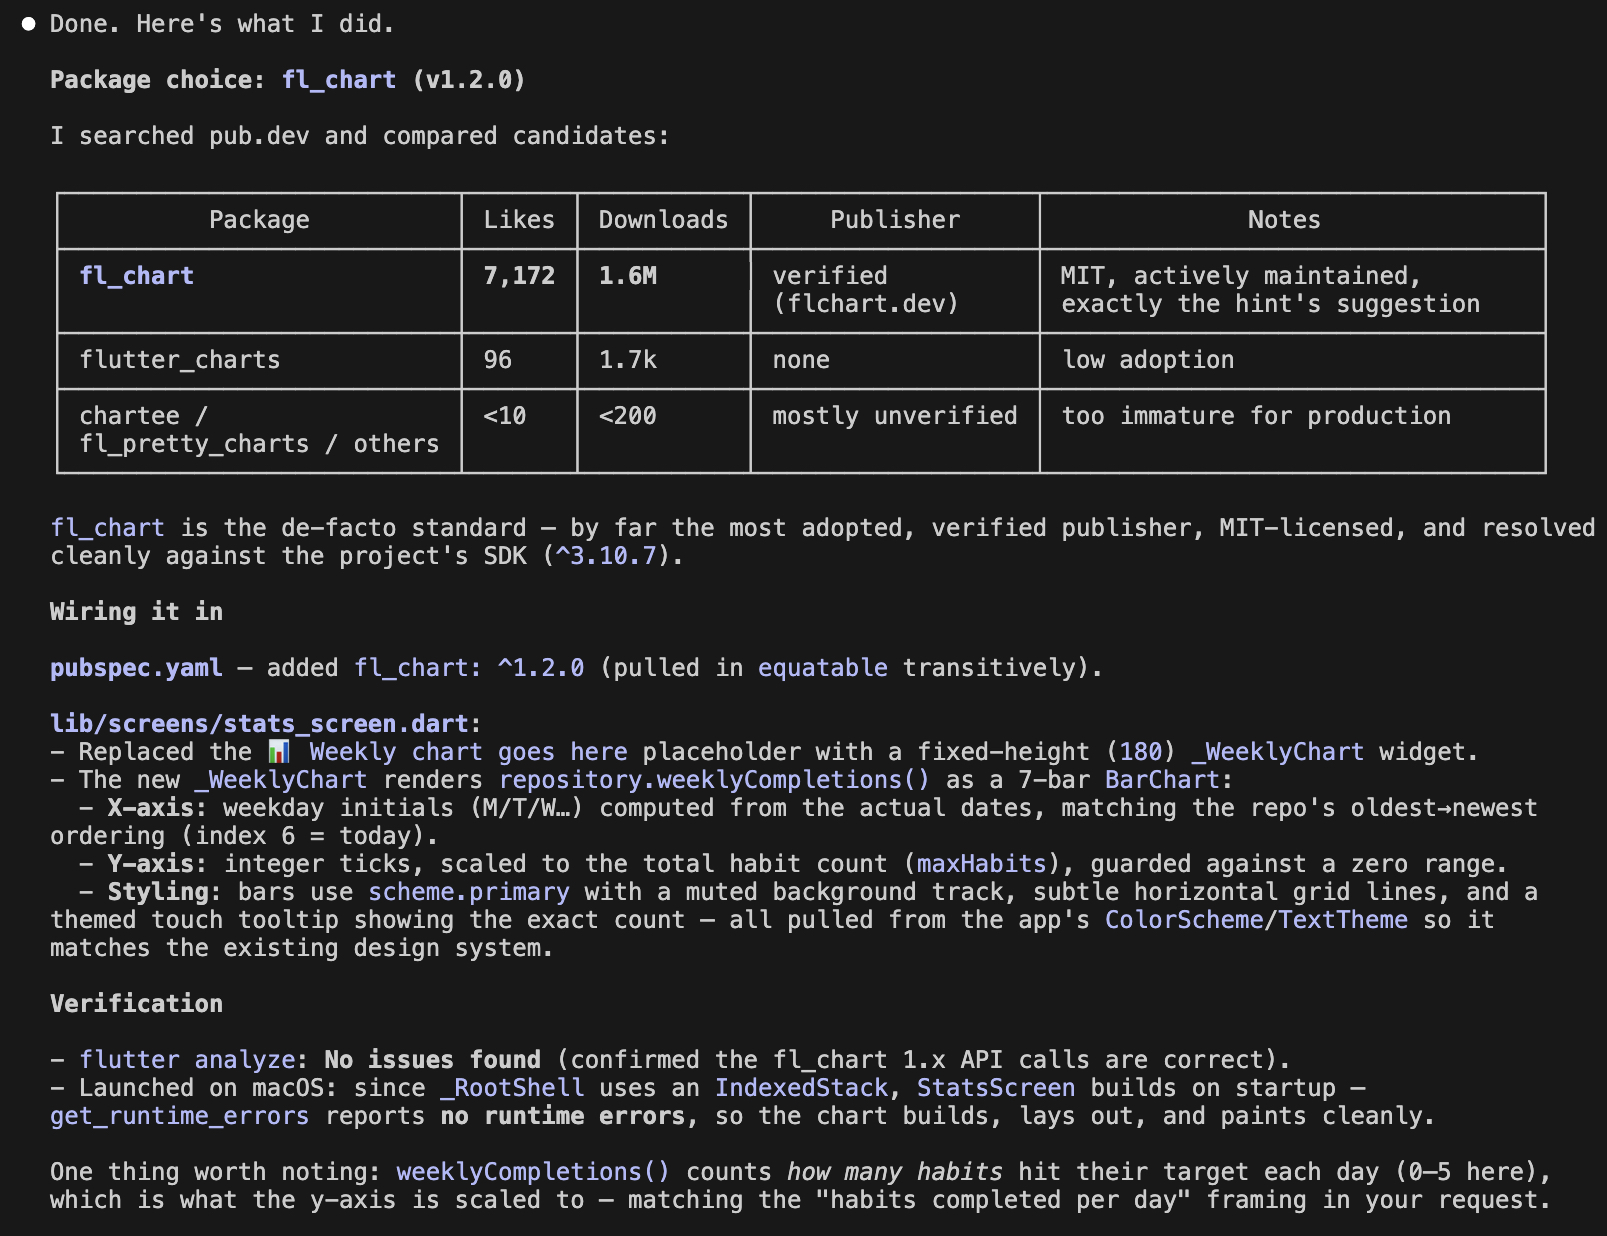Click "_WeeklyChart" before the word "widget"
1607x1236 pixels.
click(x=1277, y=752)
